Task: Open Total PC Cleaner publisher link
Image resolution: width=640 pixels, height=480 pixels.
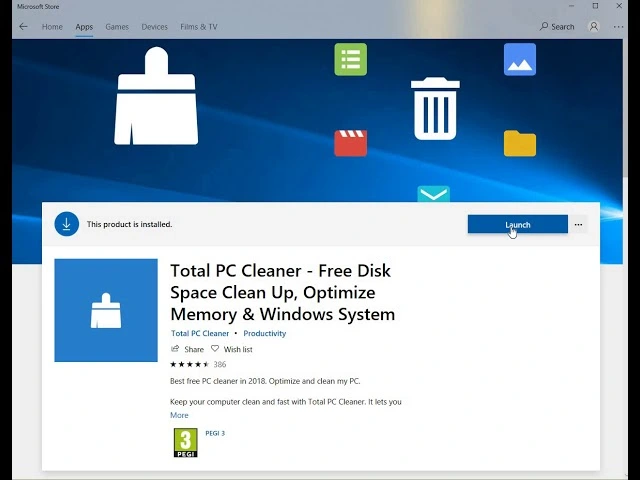Action: click(x=200, y=333)
